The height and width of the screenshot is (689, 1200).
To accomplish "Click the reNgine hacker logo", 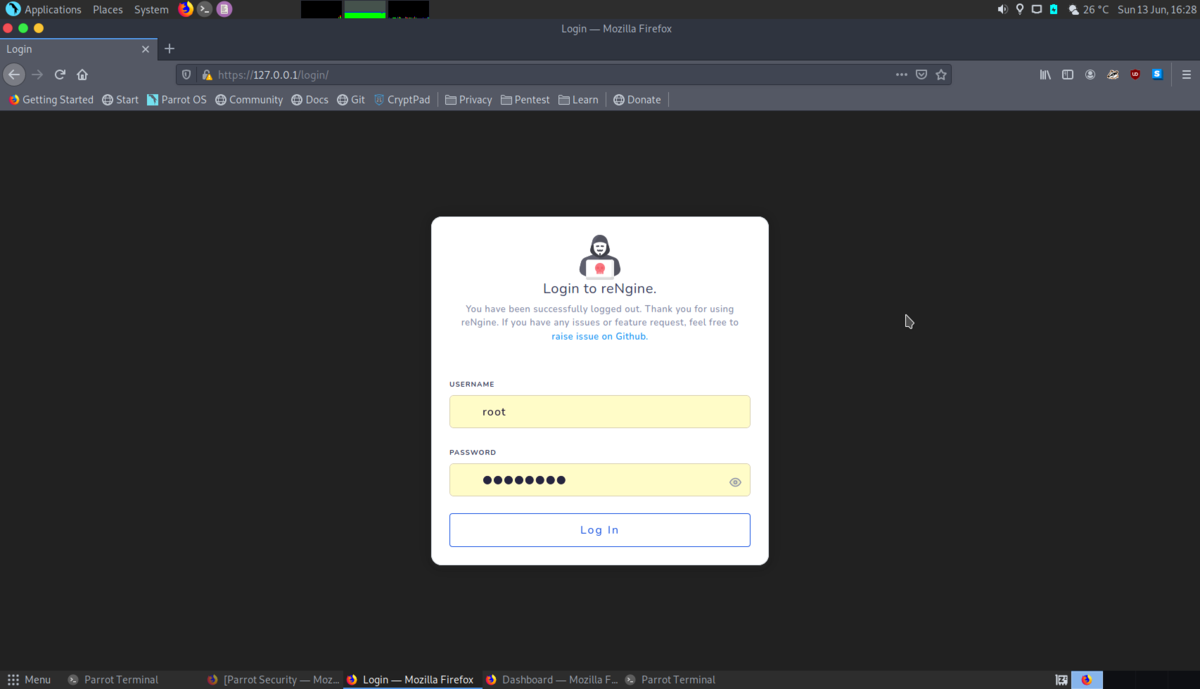I will 600,256.
